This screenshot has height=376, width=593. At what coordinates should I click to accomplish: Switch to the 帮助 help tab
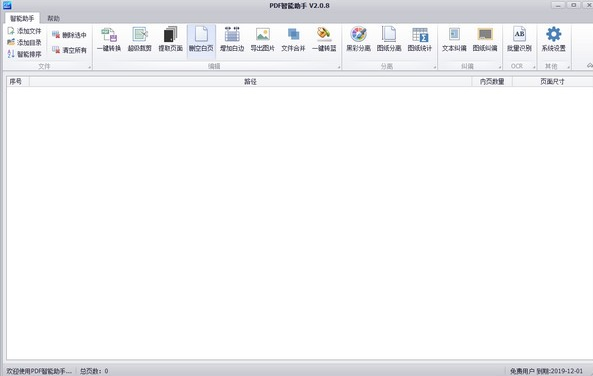(53, 18)
